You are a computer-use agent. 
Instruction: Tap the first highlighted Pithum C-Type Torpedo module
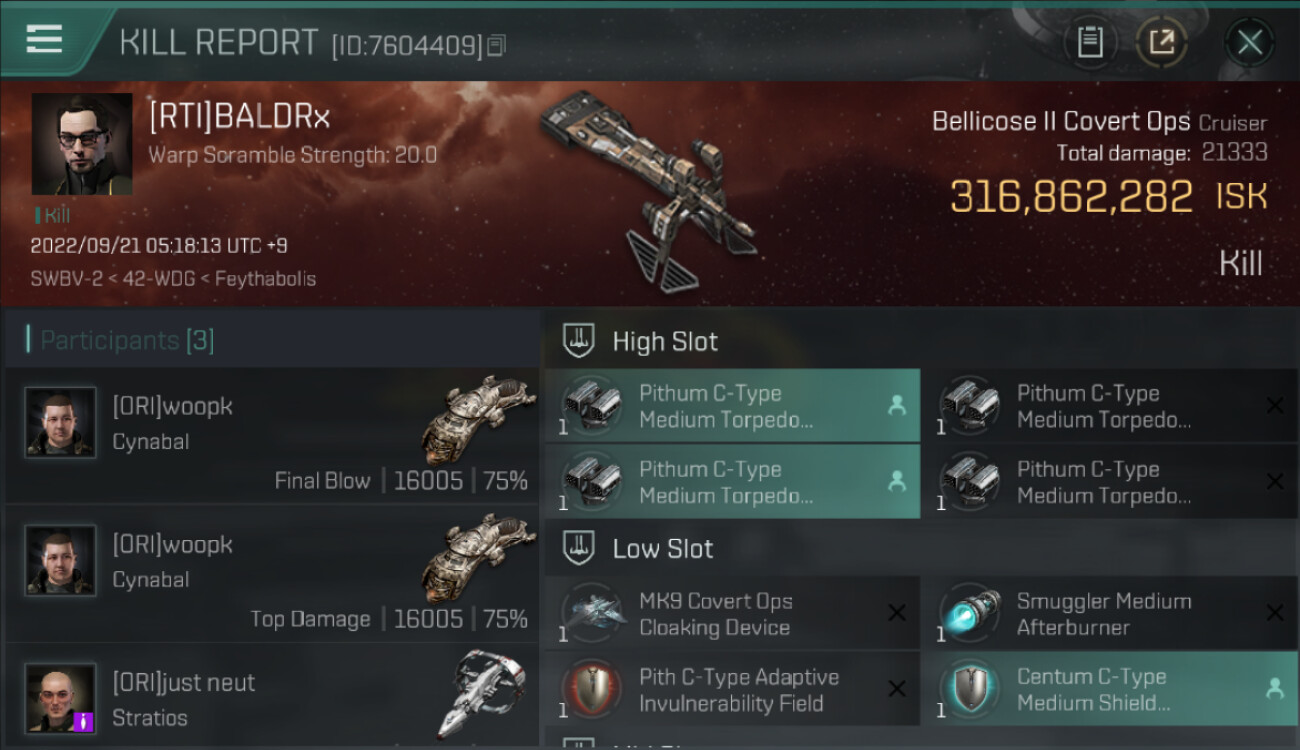[732, 406]
